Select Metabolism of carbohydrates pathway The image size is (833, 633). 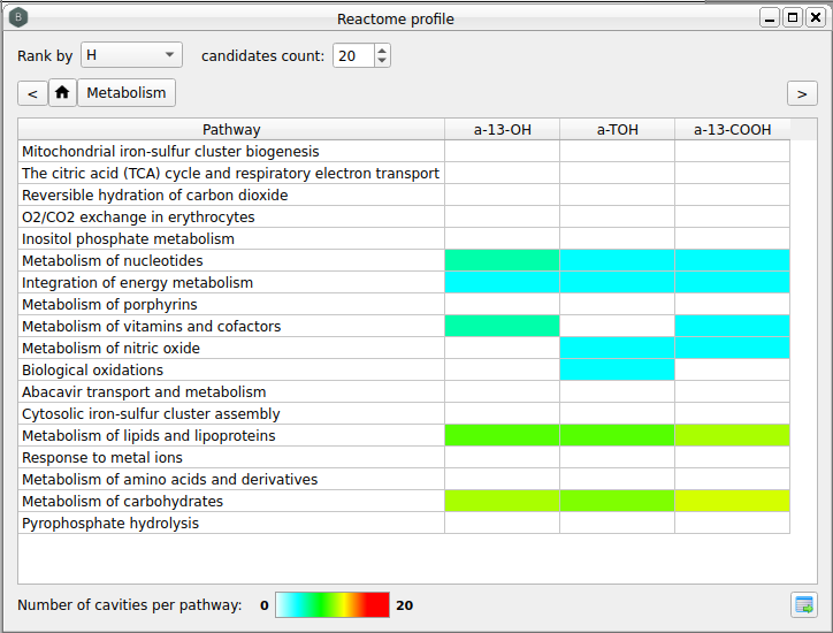pos(231,501)
